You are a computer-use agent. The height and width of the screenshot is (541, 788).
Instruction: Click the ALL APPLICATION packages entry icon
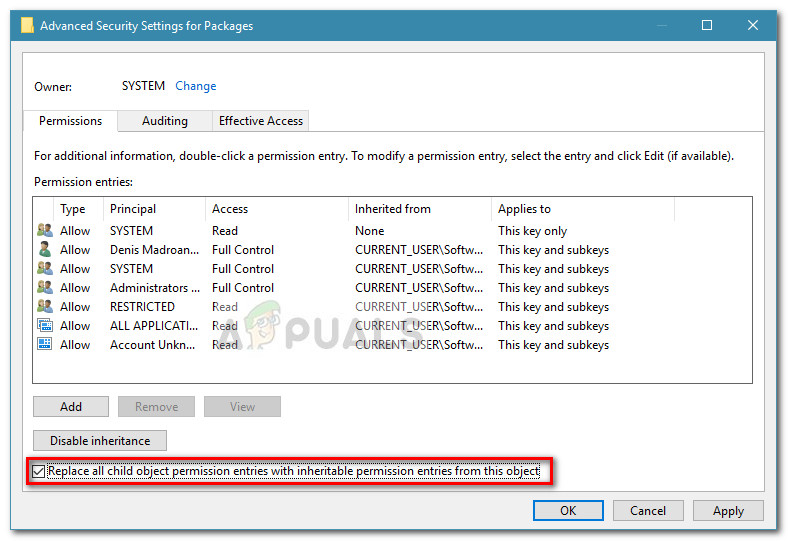point(44,326)
